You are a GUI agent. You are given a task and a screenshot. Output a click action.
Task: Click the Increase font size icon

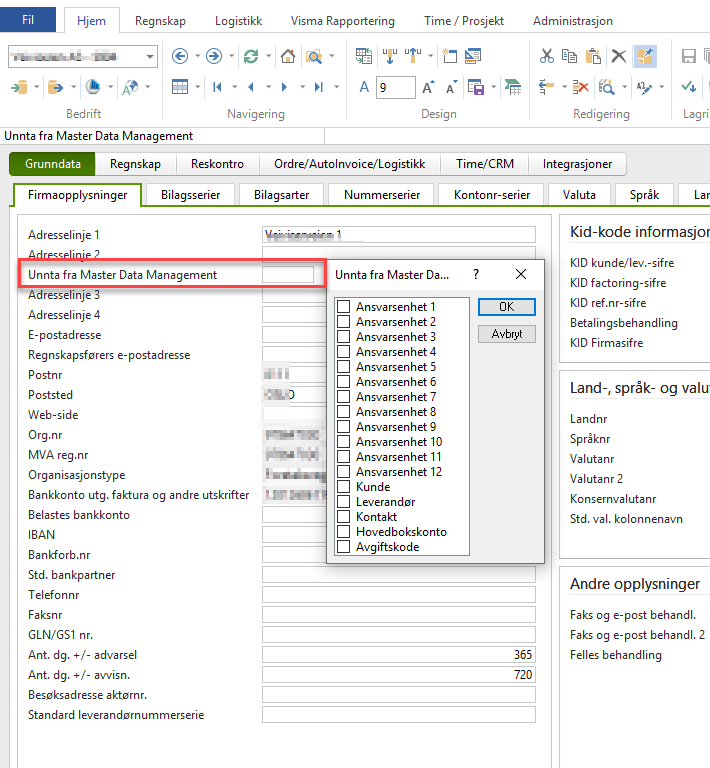pos(428,87)
